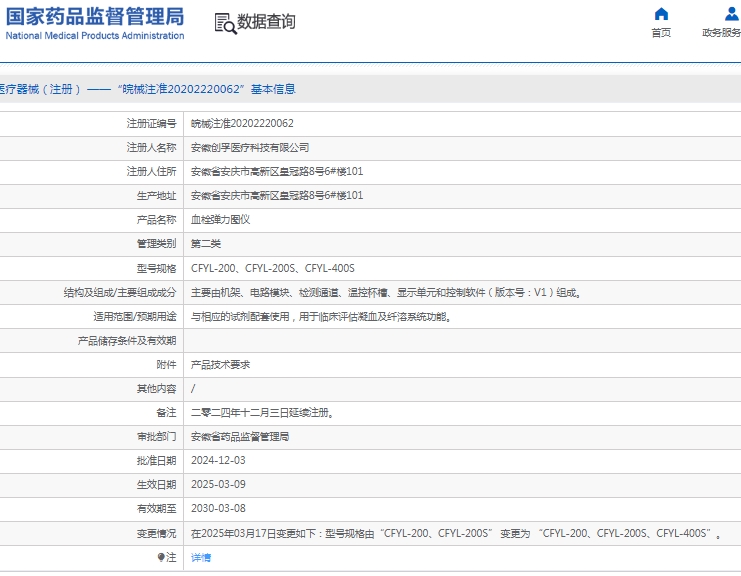
Task: Click the 变更情况 row label
Action: pos(156,533)
